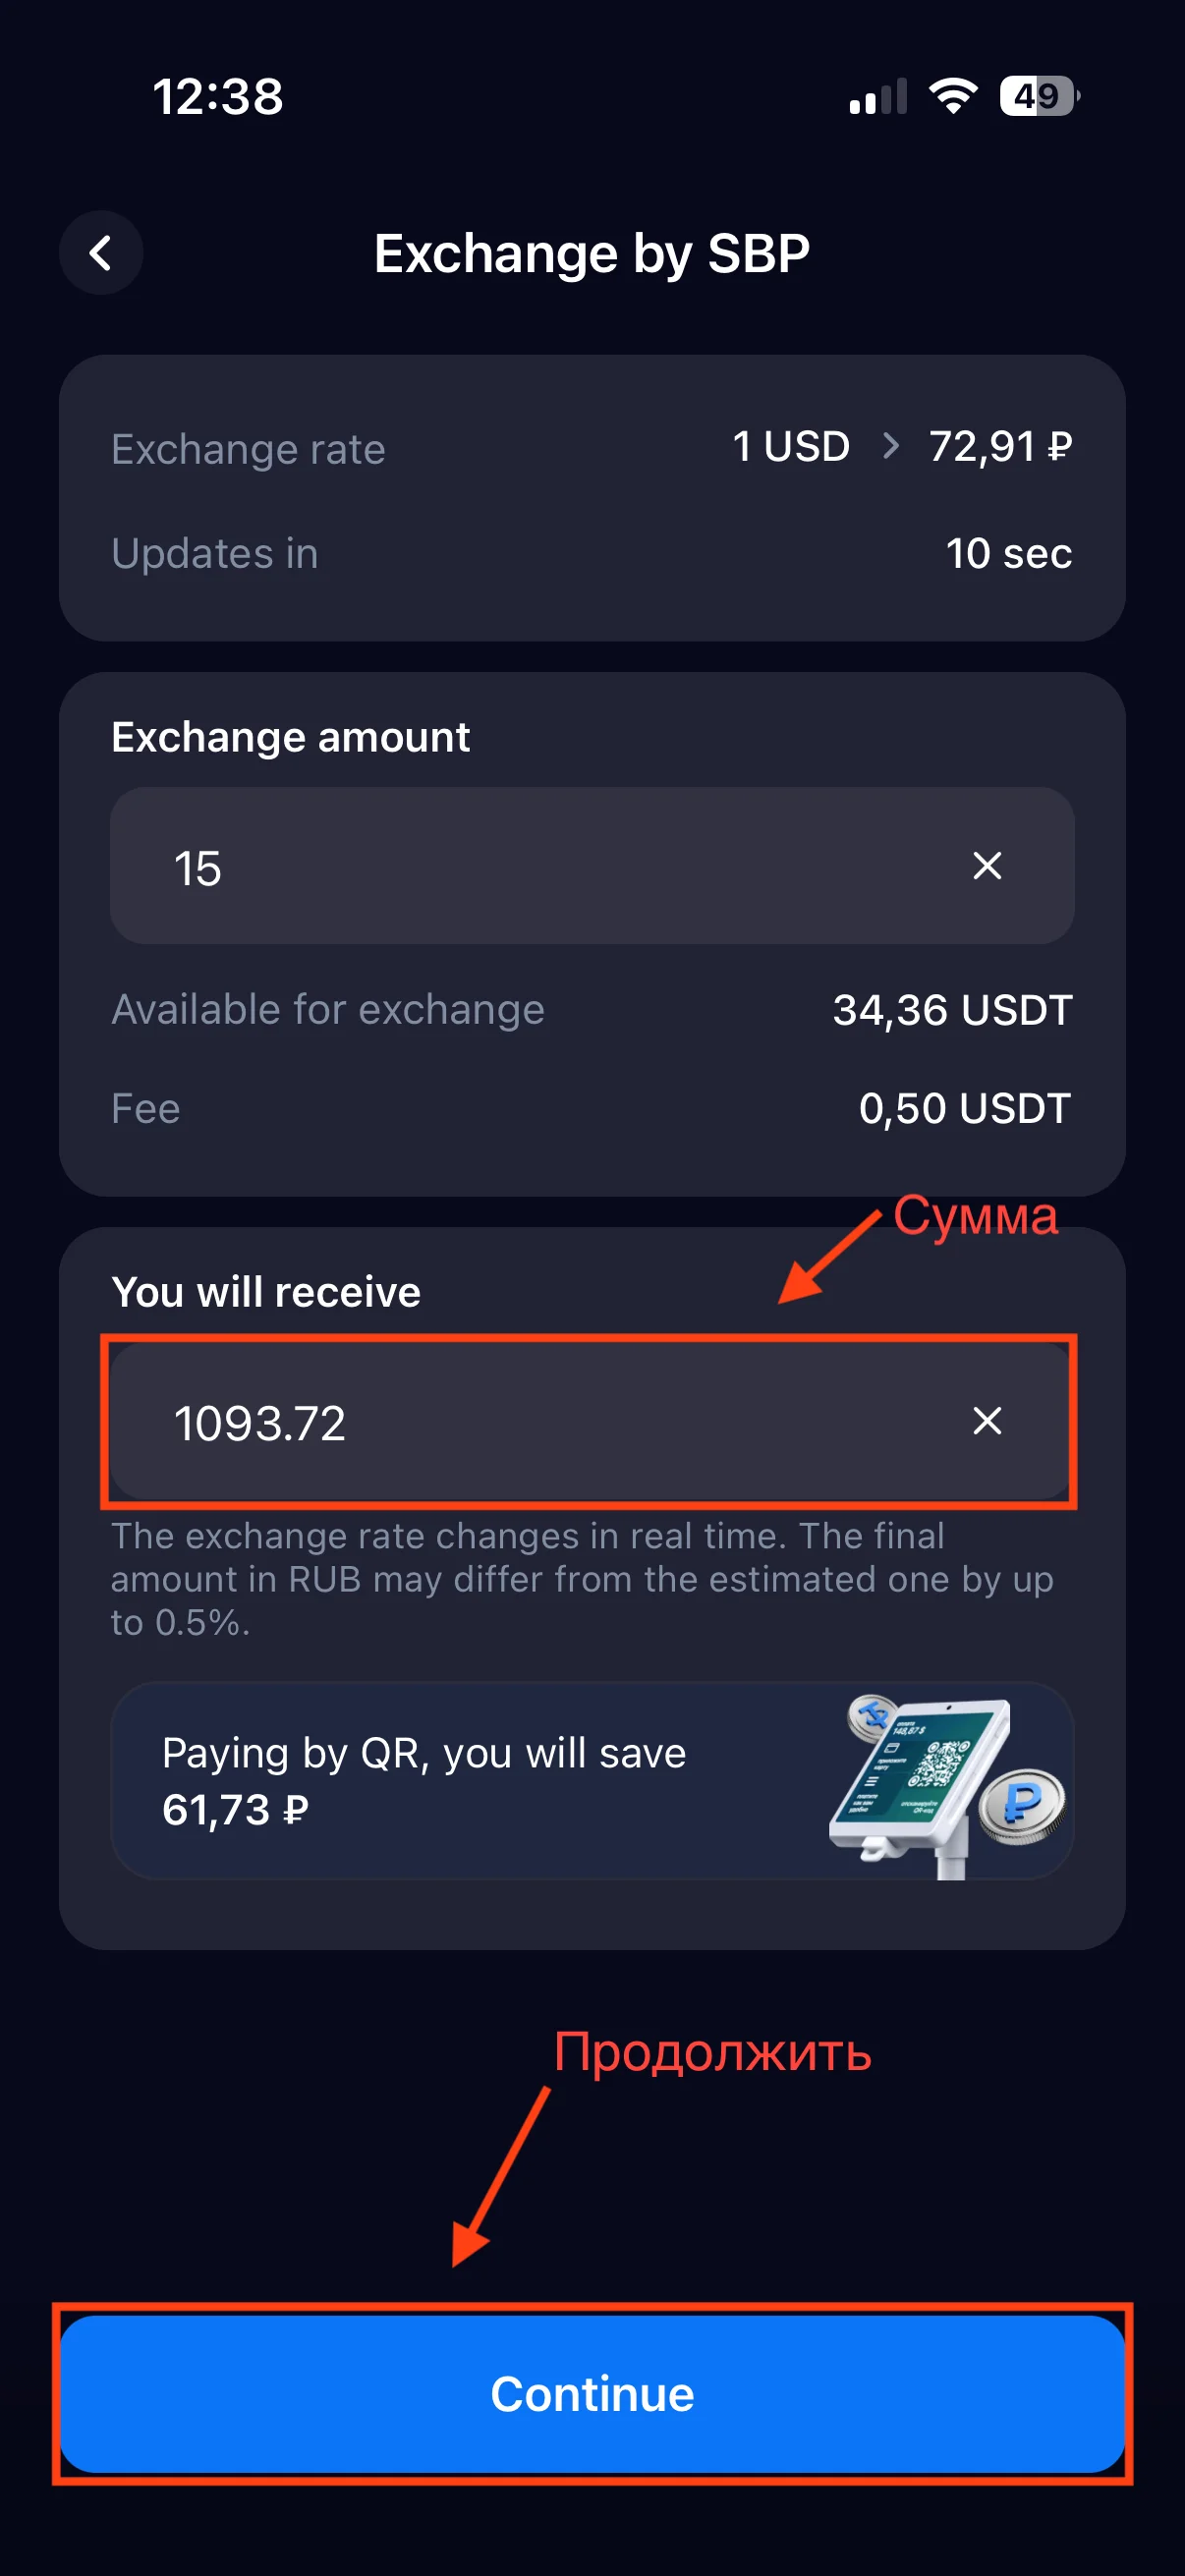Tap the battery indicator in status bar
This screenshot has width=1185, height=2576.
1039,96
